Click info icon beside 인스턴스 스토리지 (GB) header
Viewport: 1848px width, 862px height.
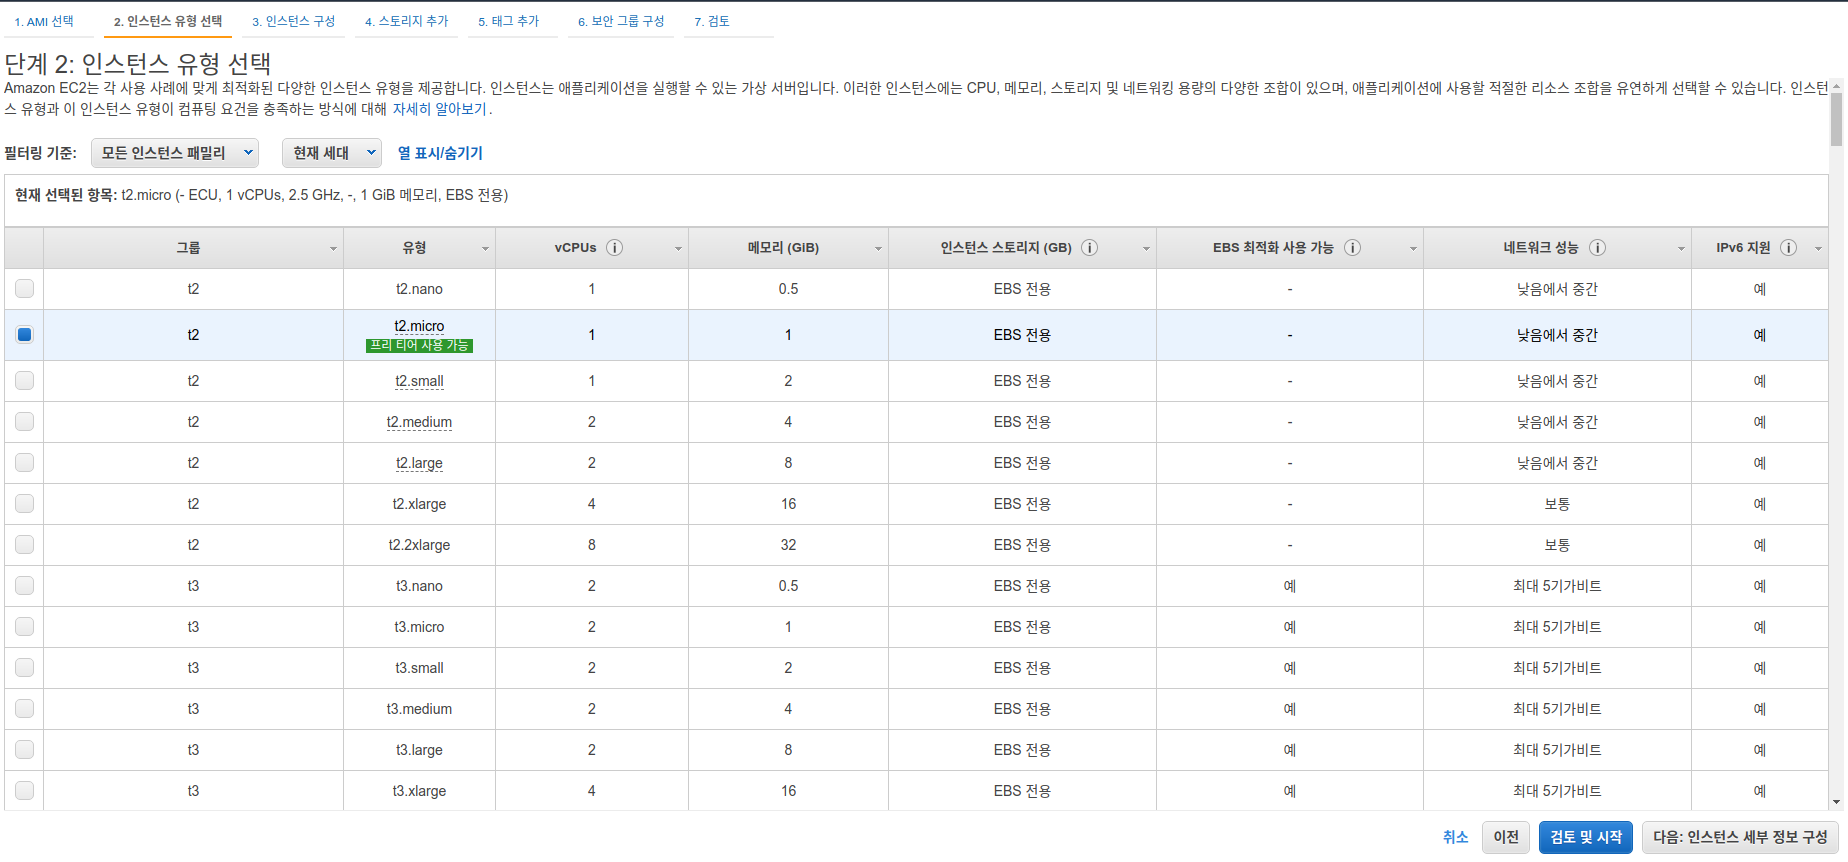[1090, 248]
